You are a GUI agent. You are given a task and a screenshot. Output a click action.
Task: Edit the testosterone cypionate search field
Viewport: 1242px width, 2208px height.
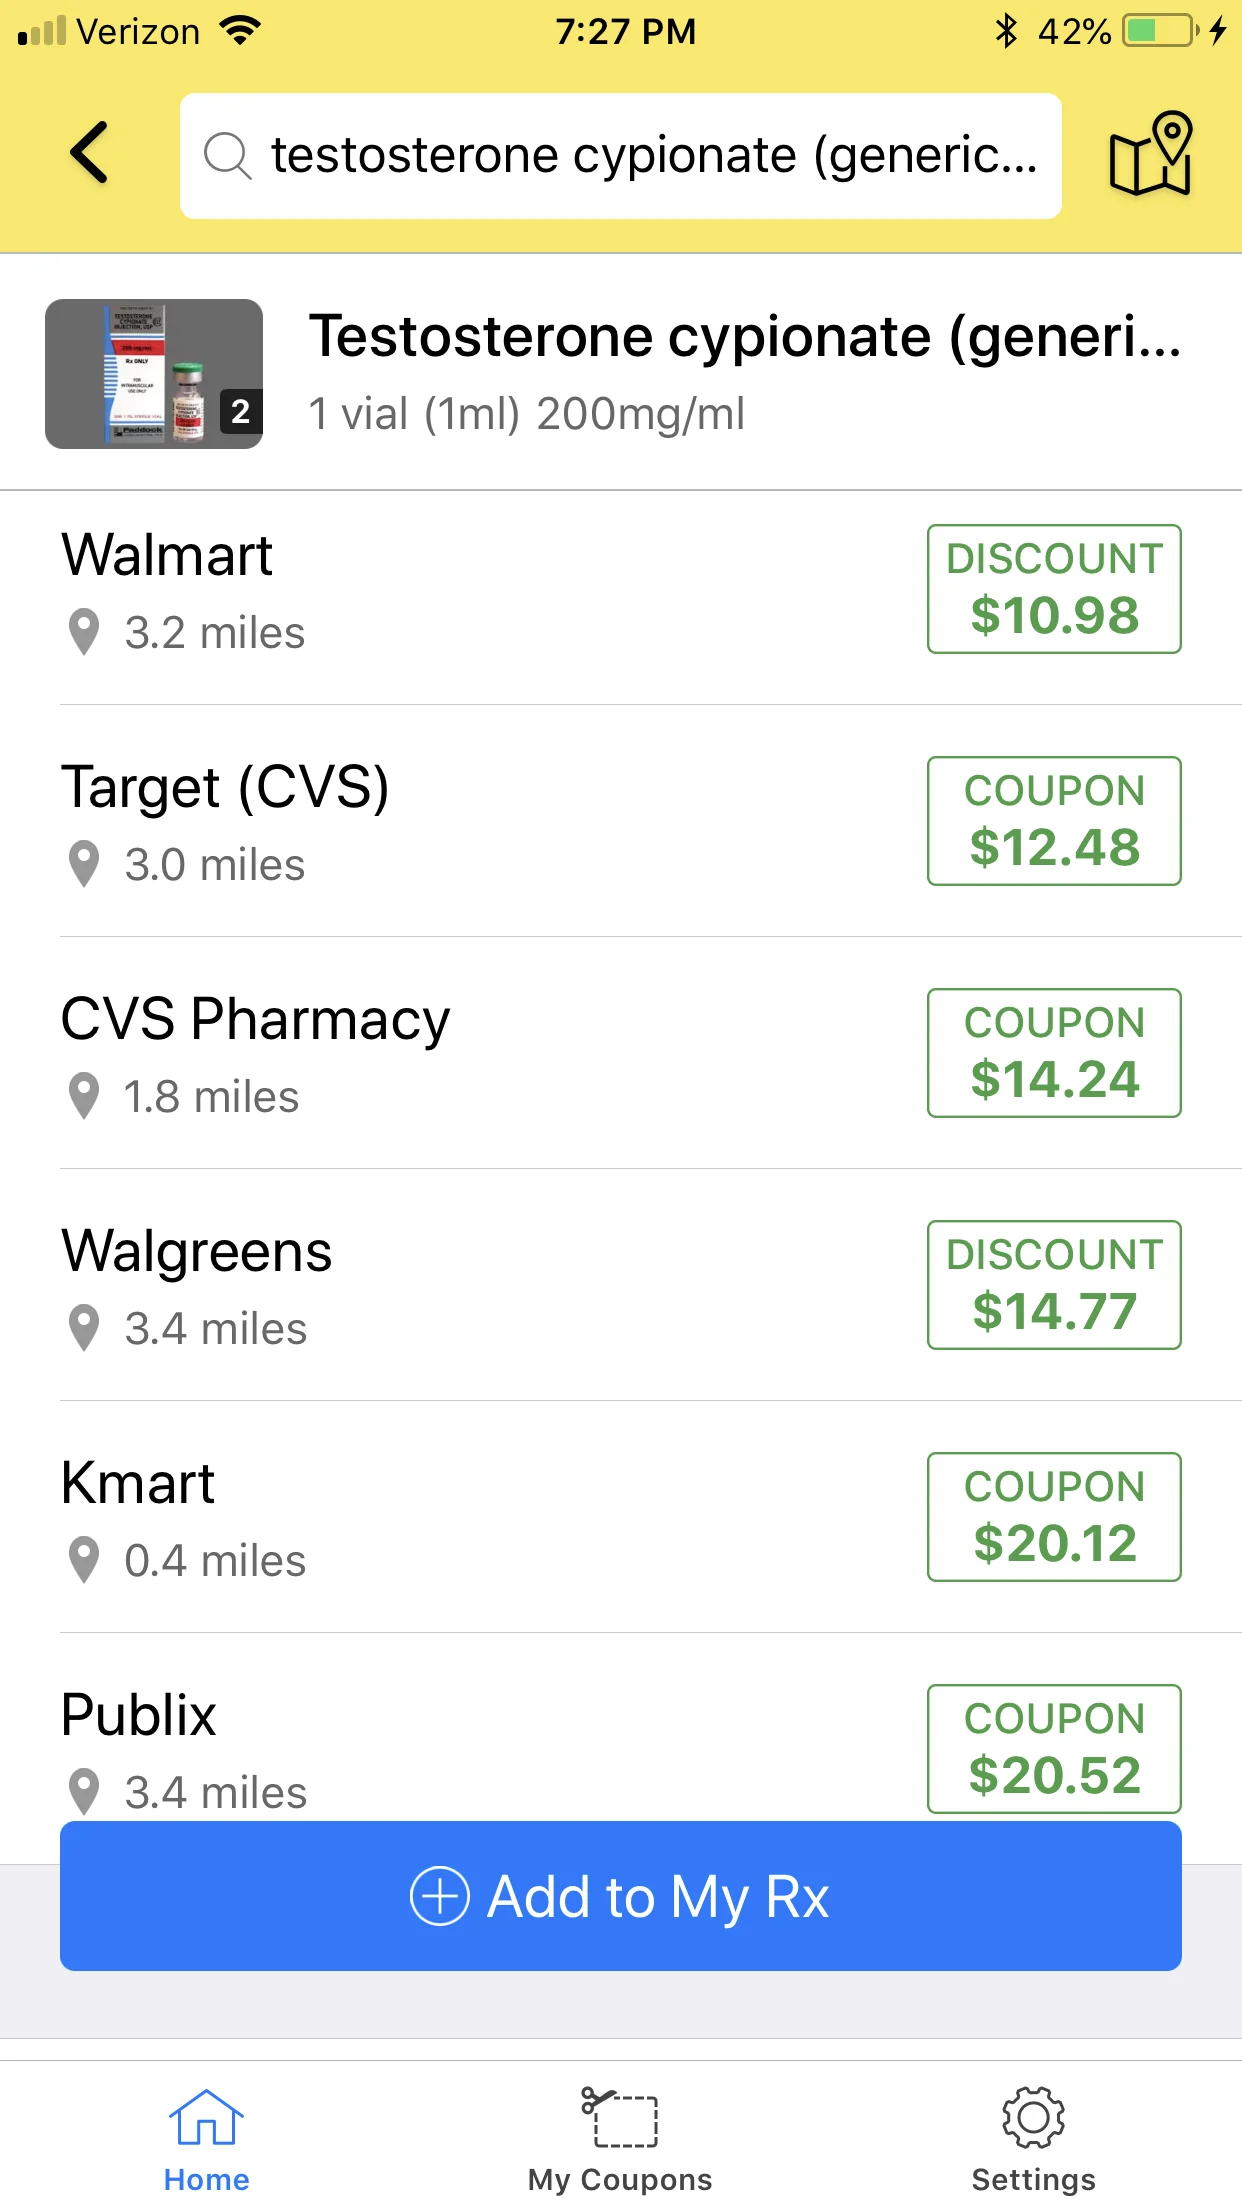click(x=621, y=156)
